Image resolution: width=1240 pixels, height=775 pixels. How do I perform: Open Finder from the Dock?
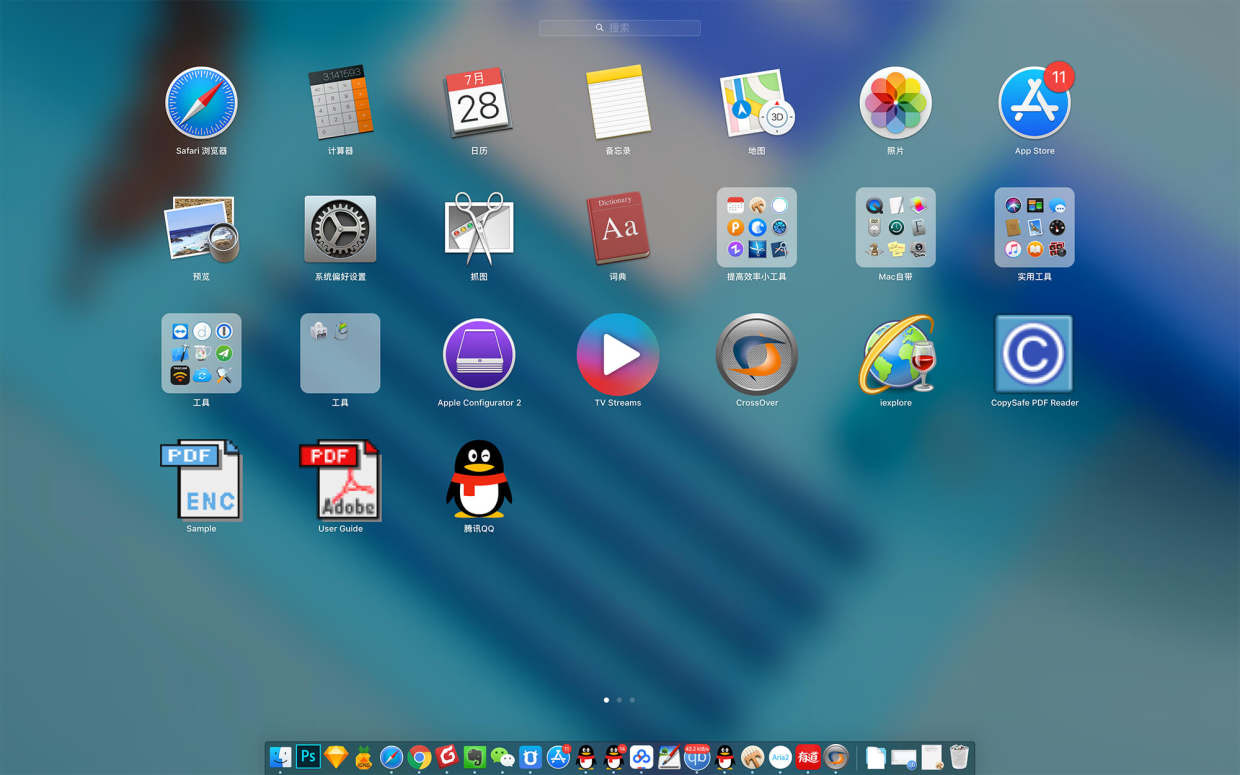(281, 757)
